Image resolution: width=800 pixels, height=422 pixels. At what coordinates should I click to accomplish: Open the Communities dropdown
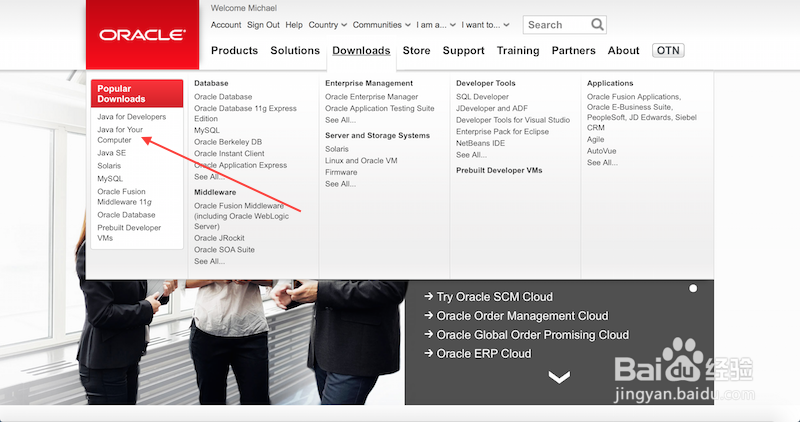[x=382, y=24]
